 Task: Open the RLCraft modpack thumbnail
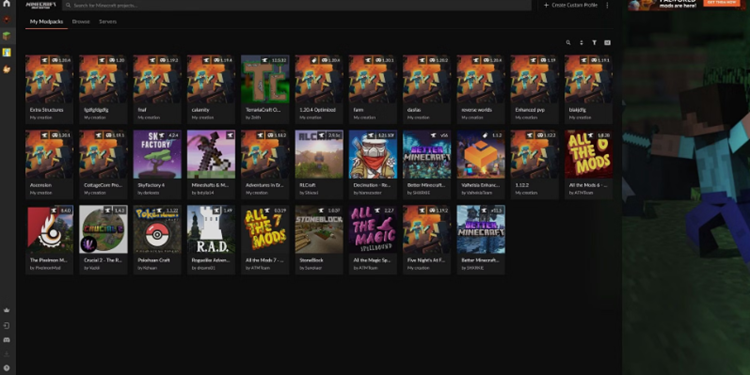(319, 154)
